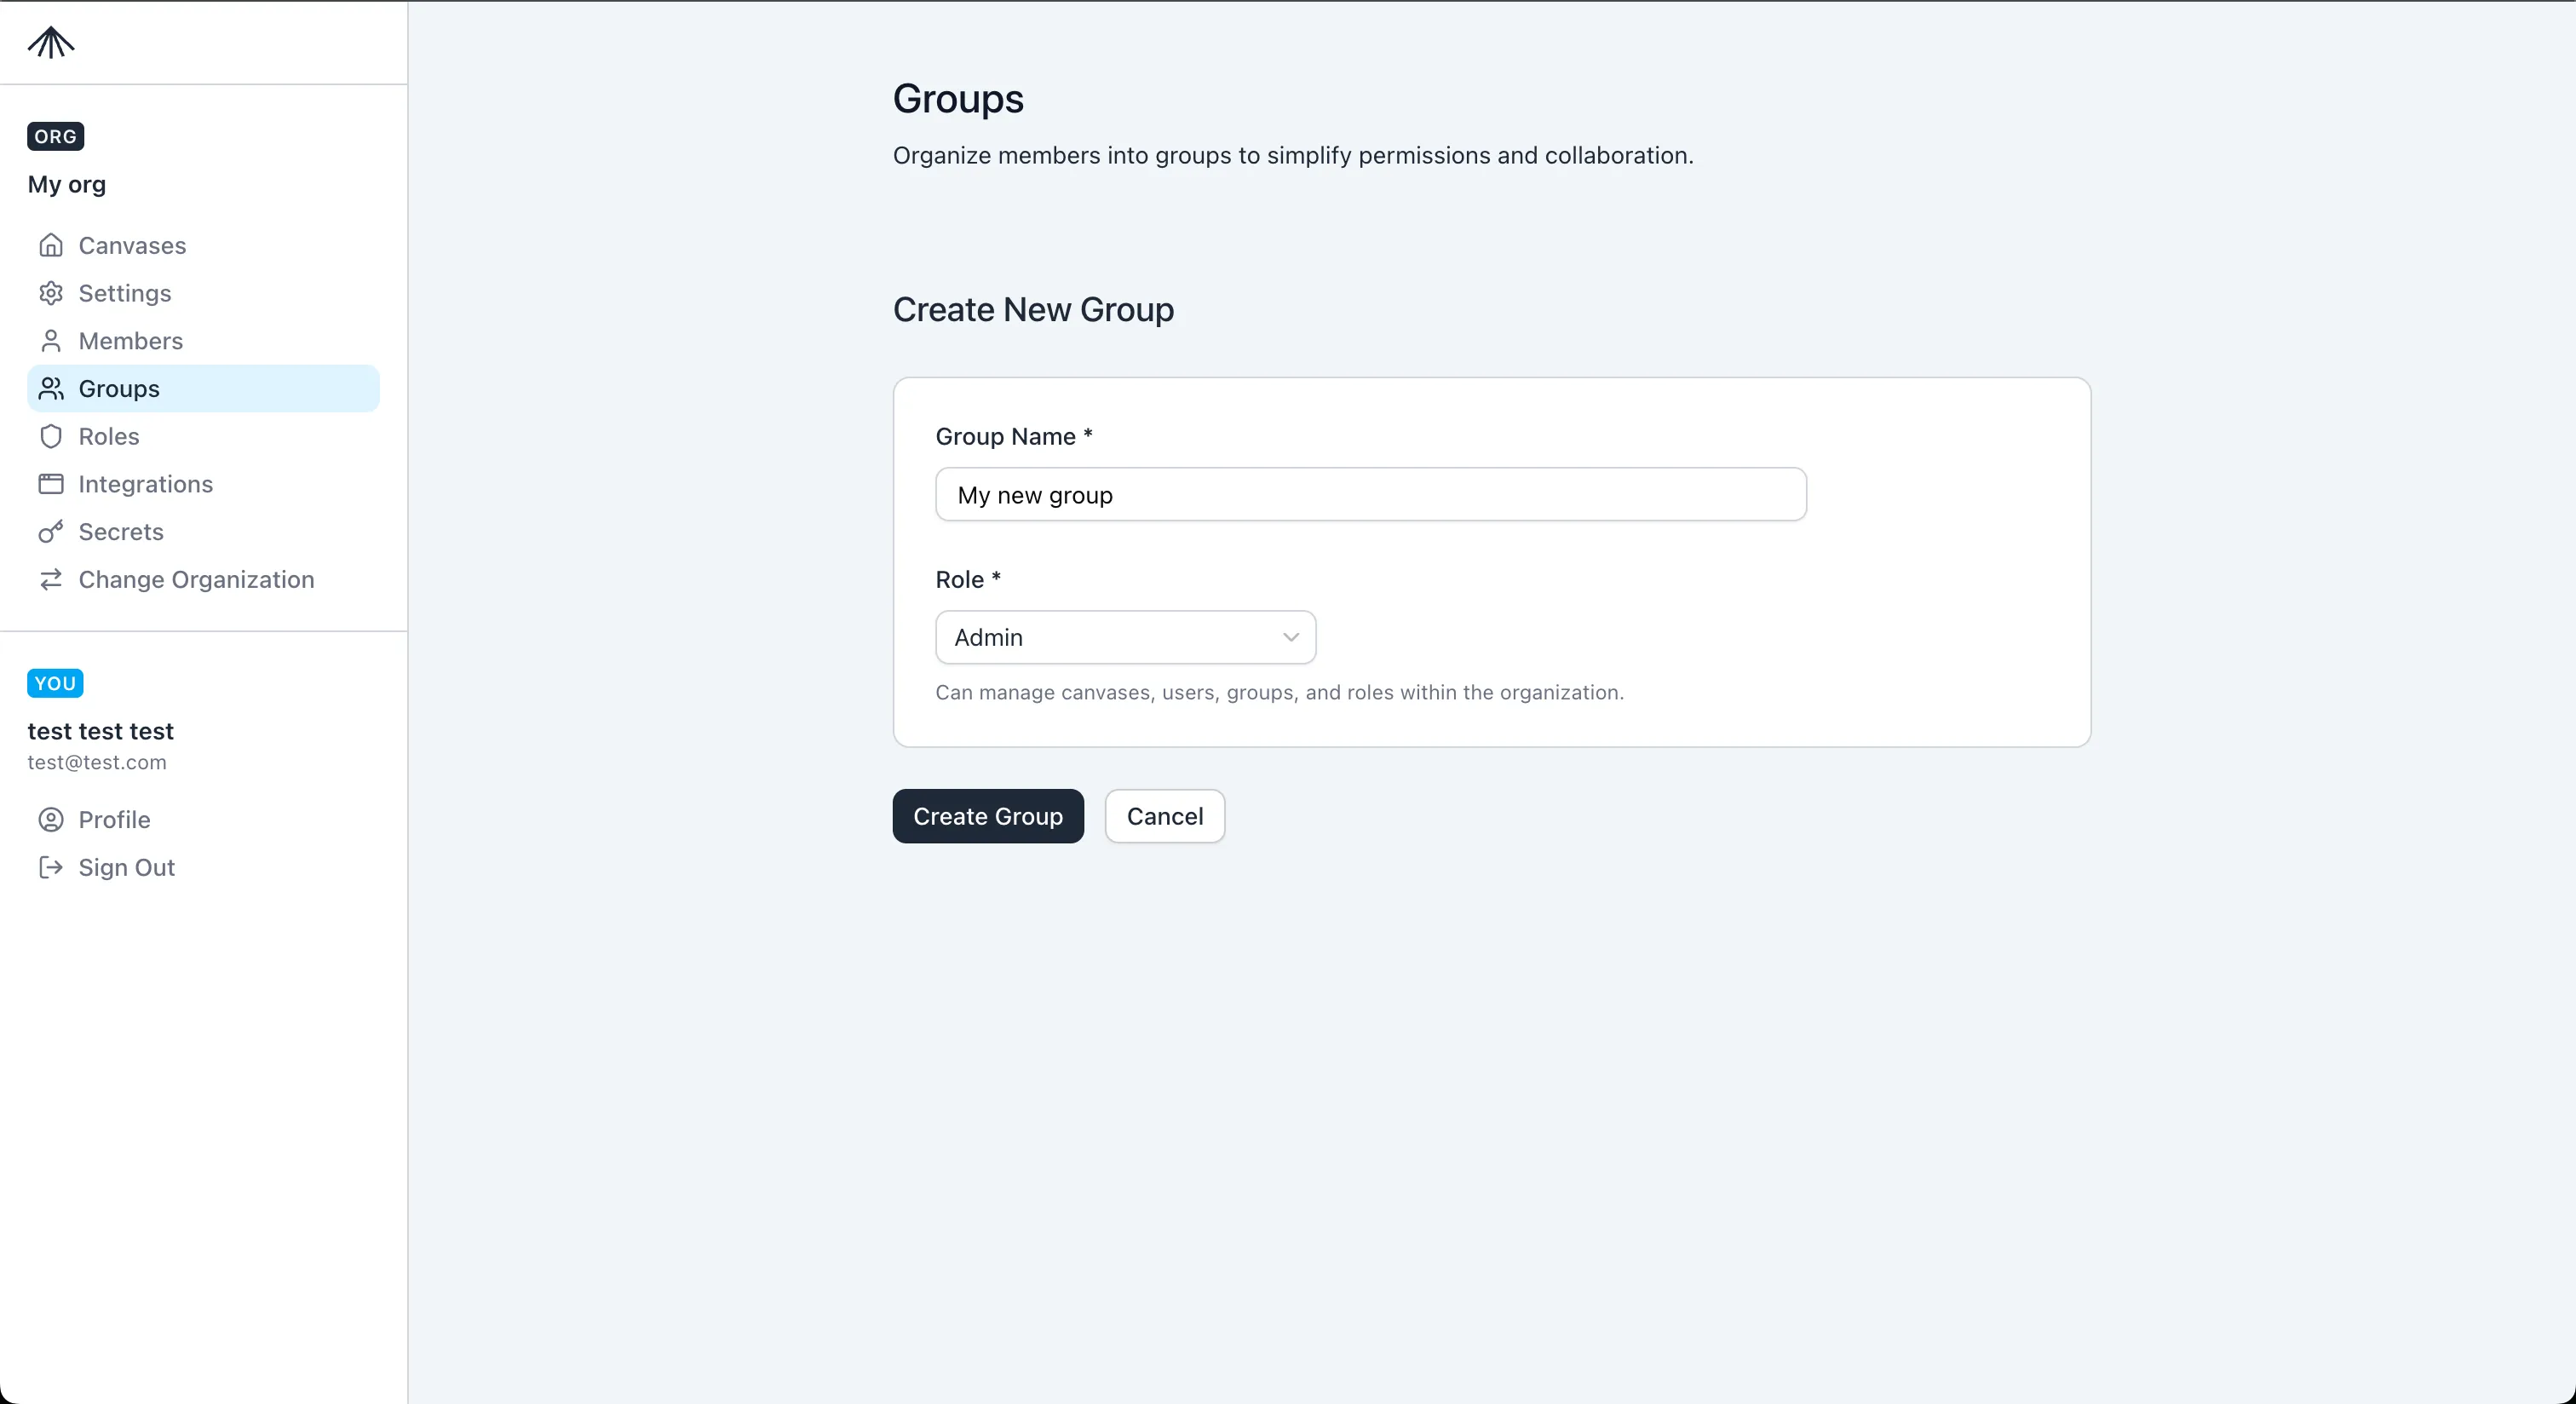The image size is (2576, 1404).
Task: Select the Canvases home icon
Action: point(51,245)
